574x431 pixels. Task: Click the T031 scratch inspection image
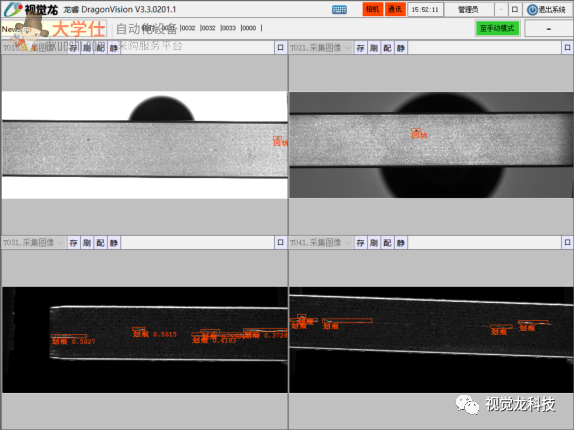coord(145,340)
